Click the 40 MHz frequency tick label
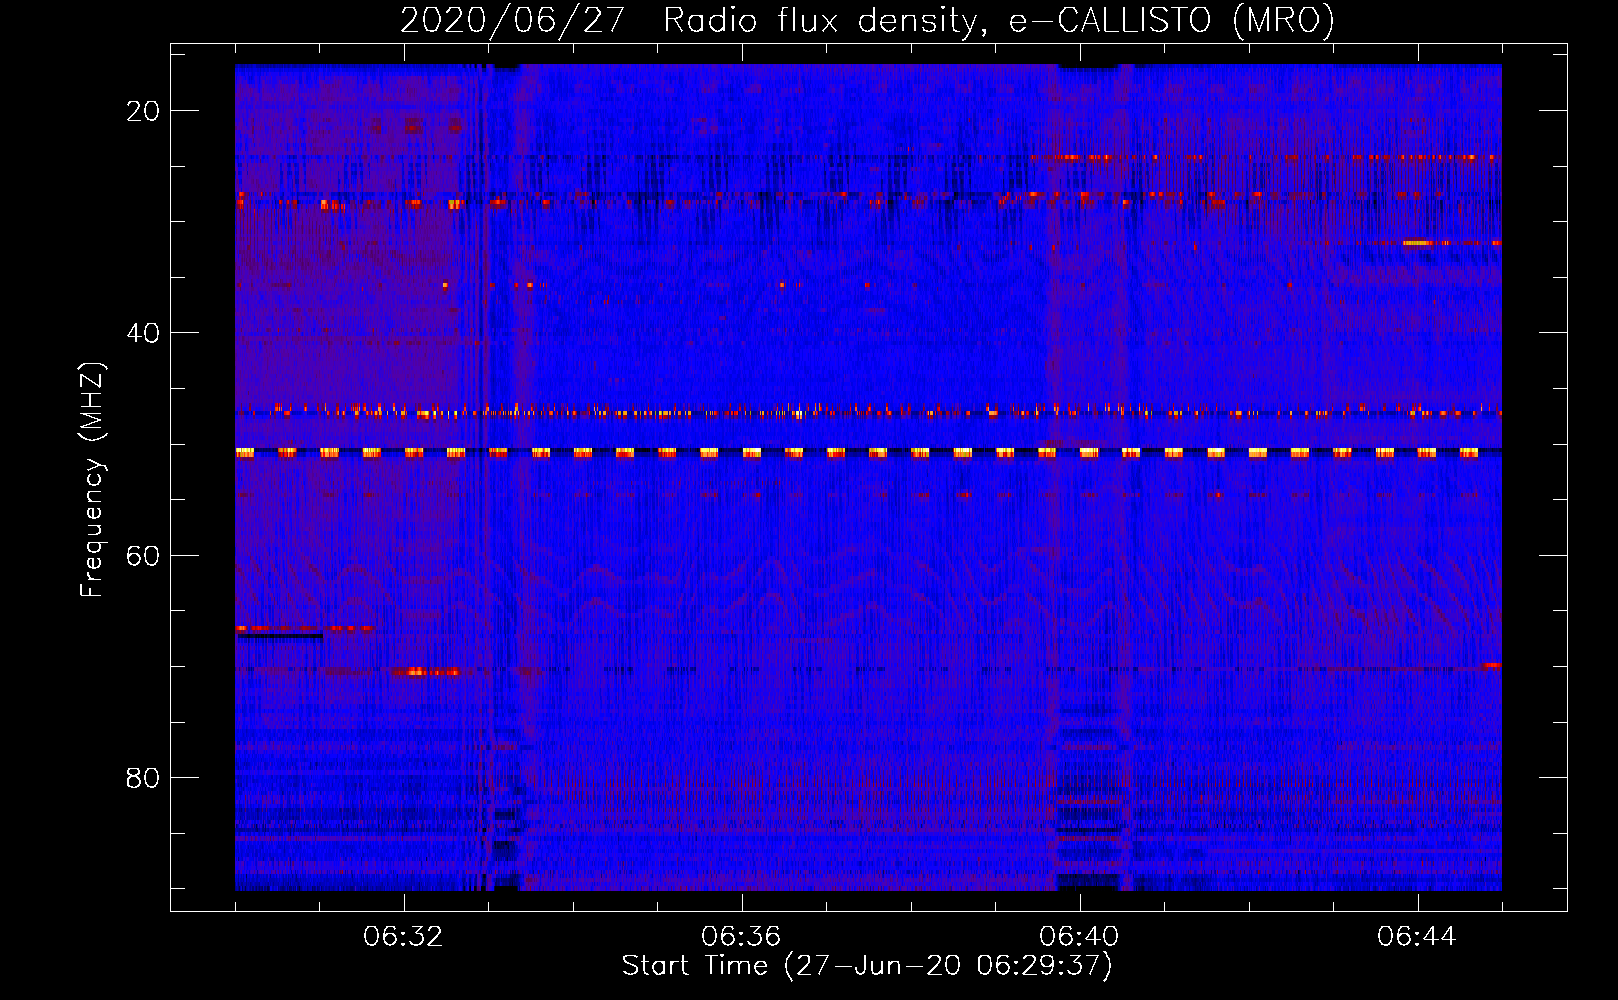 tap(143, 333)
